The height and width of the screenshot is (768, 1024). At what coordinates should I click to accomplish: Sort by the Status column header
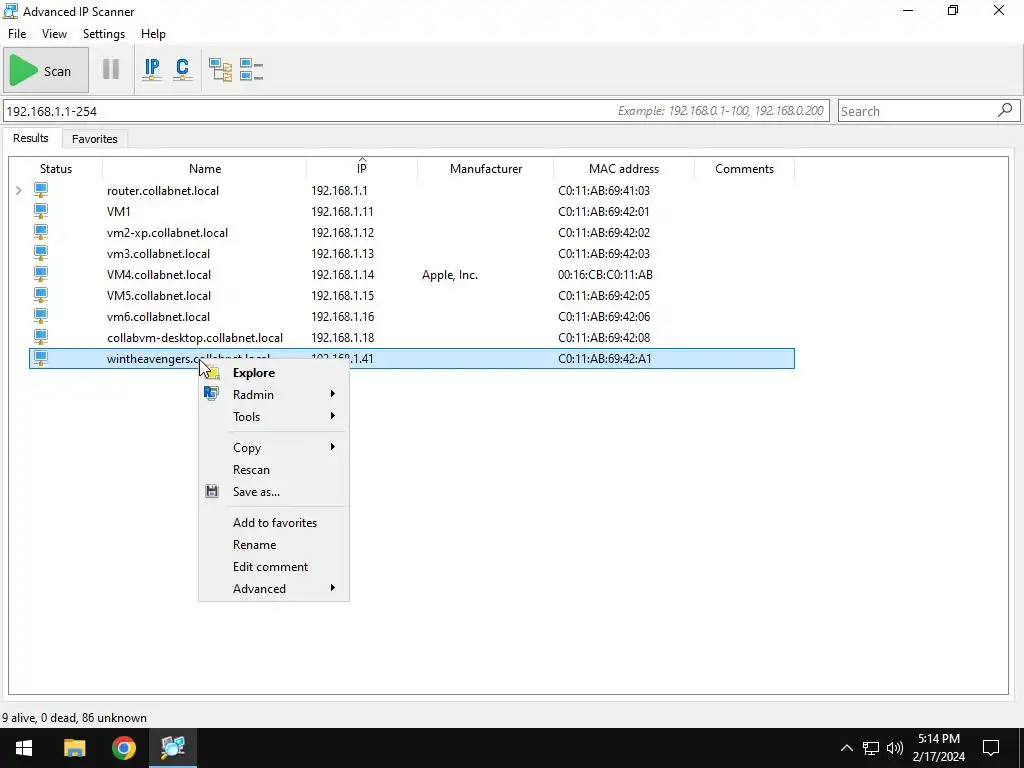(x=56, y=168)
